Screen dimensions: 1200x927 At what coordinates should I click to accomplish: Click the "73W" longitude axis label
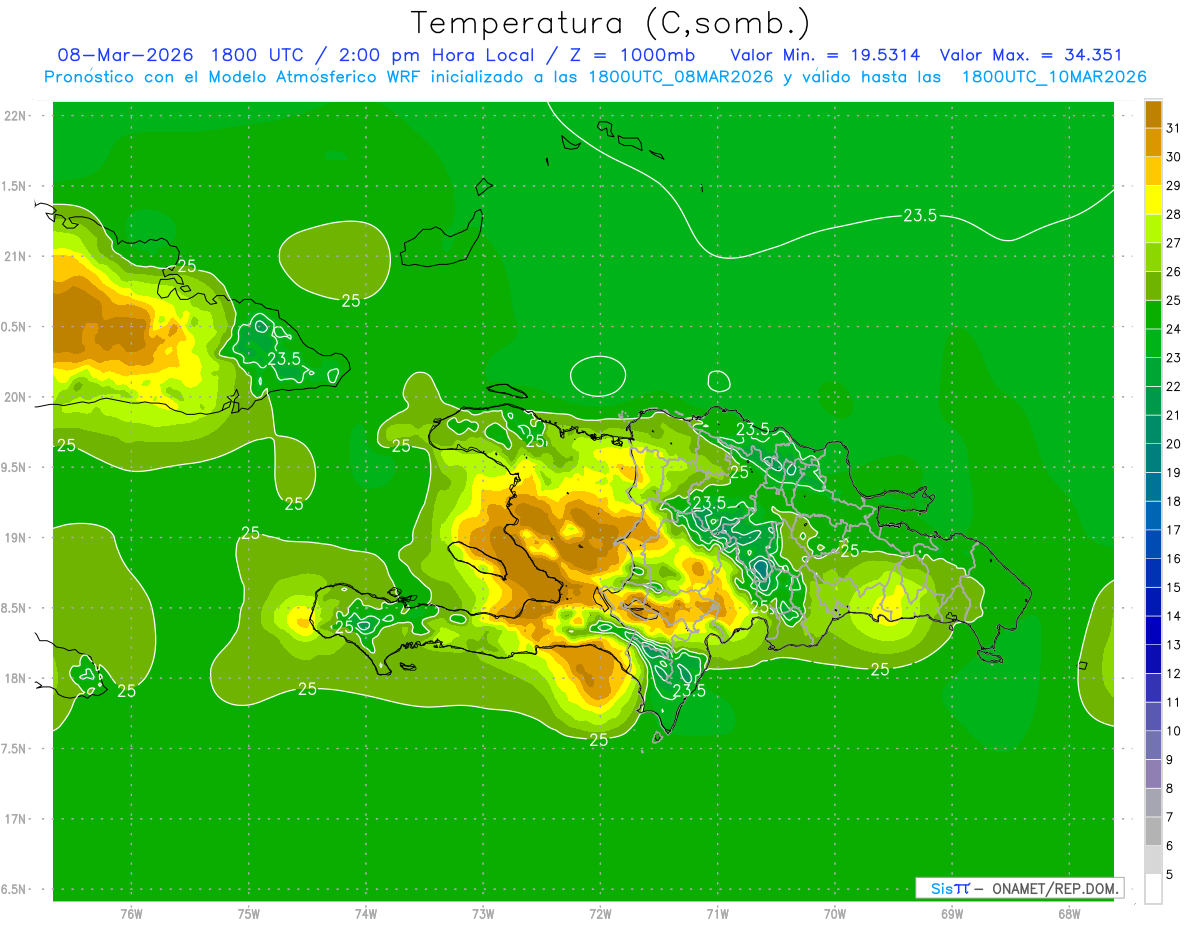tap(483, 913)
